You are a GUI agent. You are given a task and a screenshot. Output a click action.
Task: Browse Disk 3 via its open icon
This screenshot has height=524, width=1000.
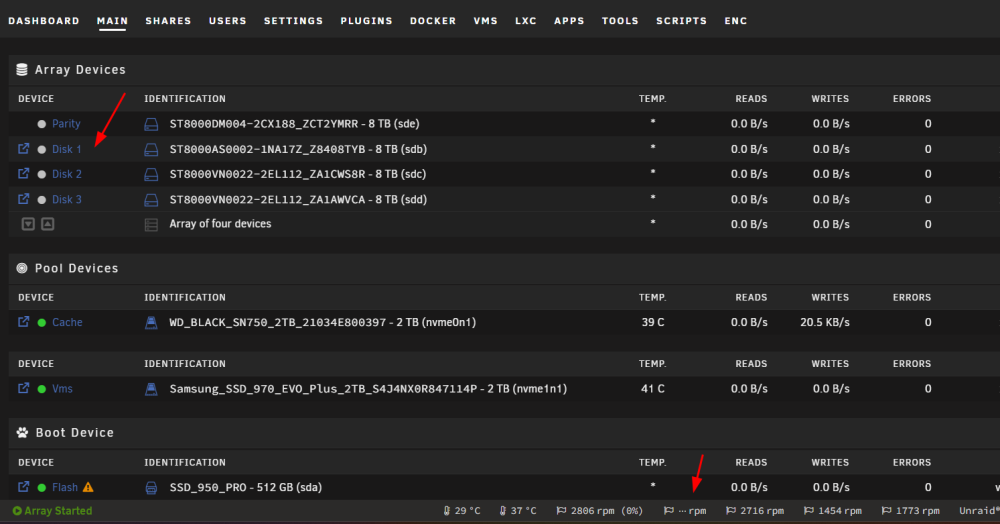(x=24, y=199)
